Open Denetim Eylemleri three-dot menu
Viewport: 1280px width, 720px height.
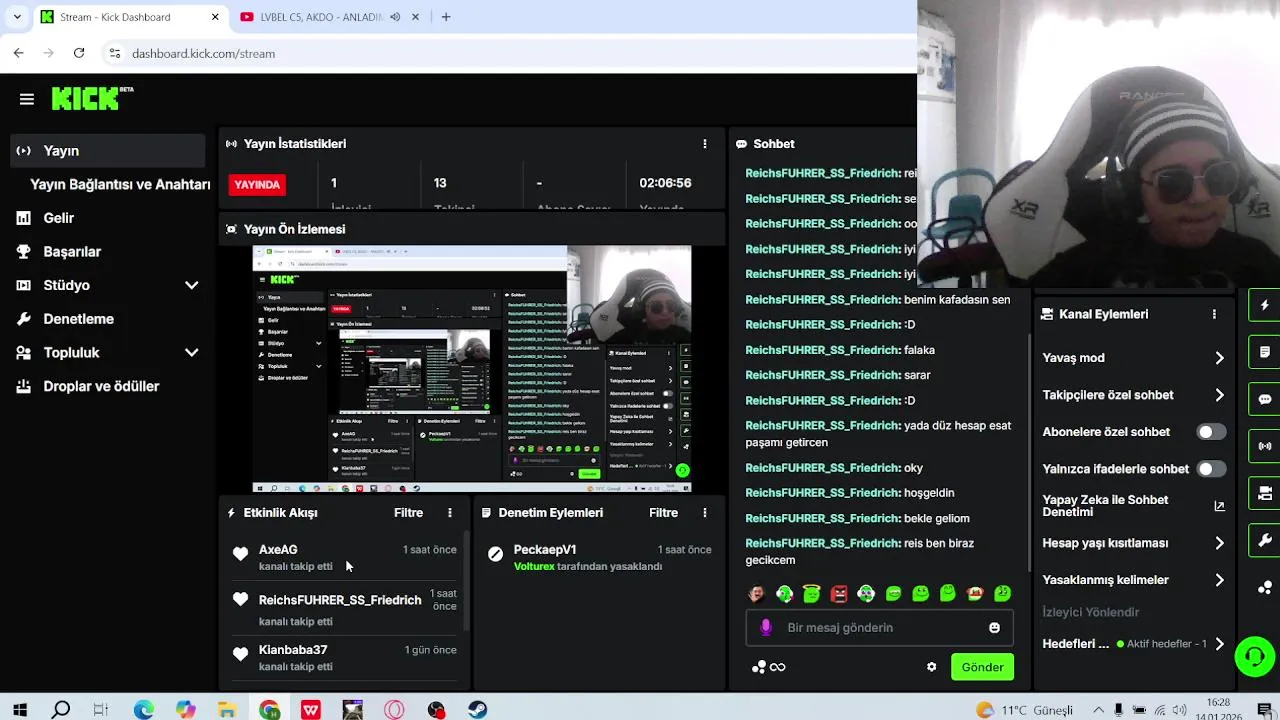705,513
